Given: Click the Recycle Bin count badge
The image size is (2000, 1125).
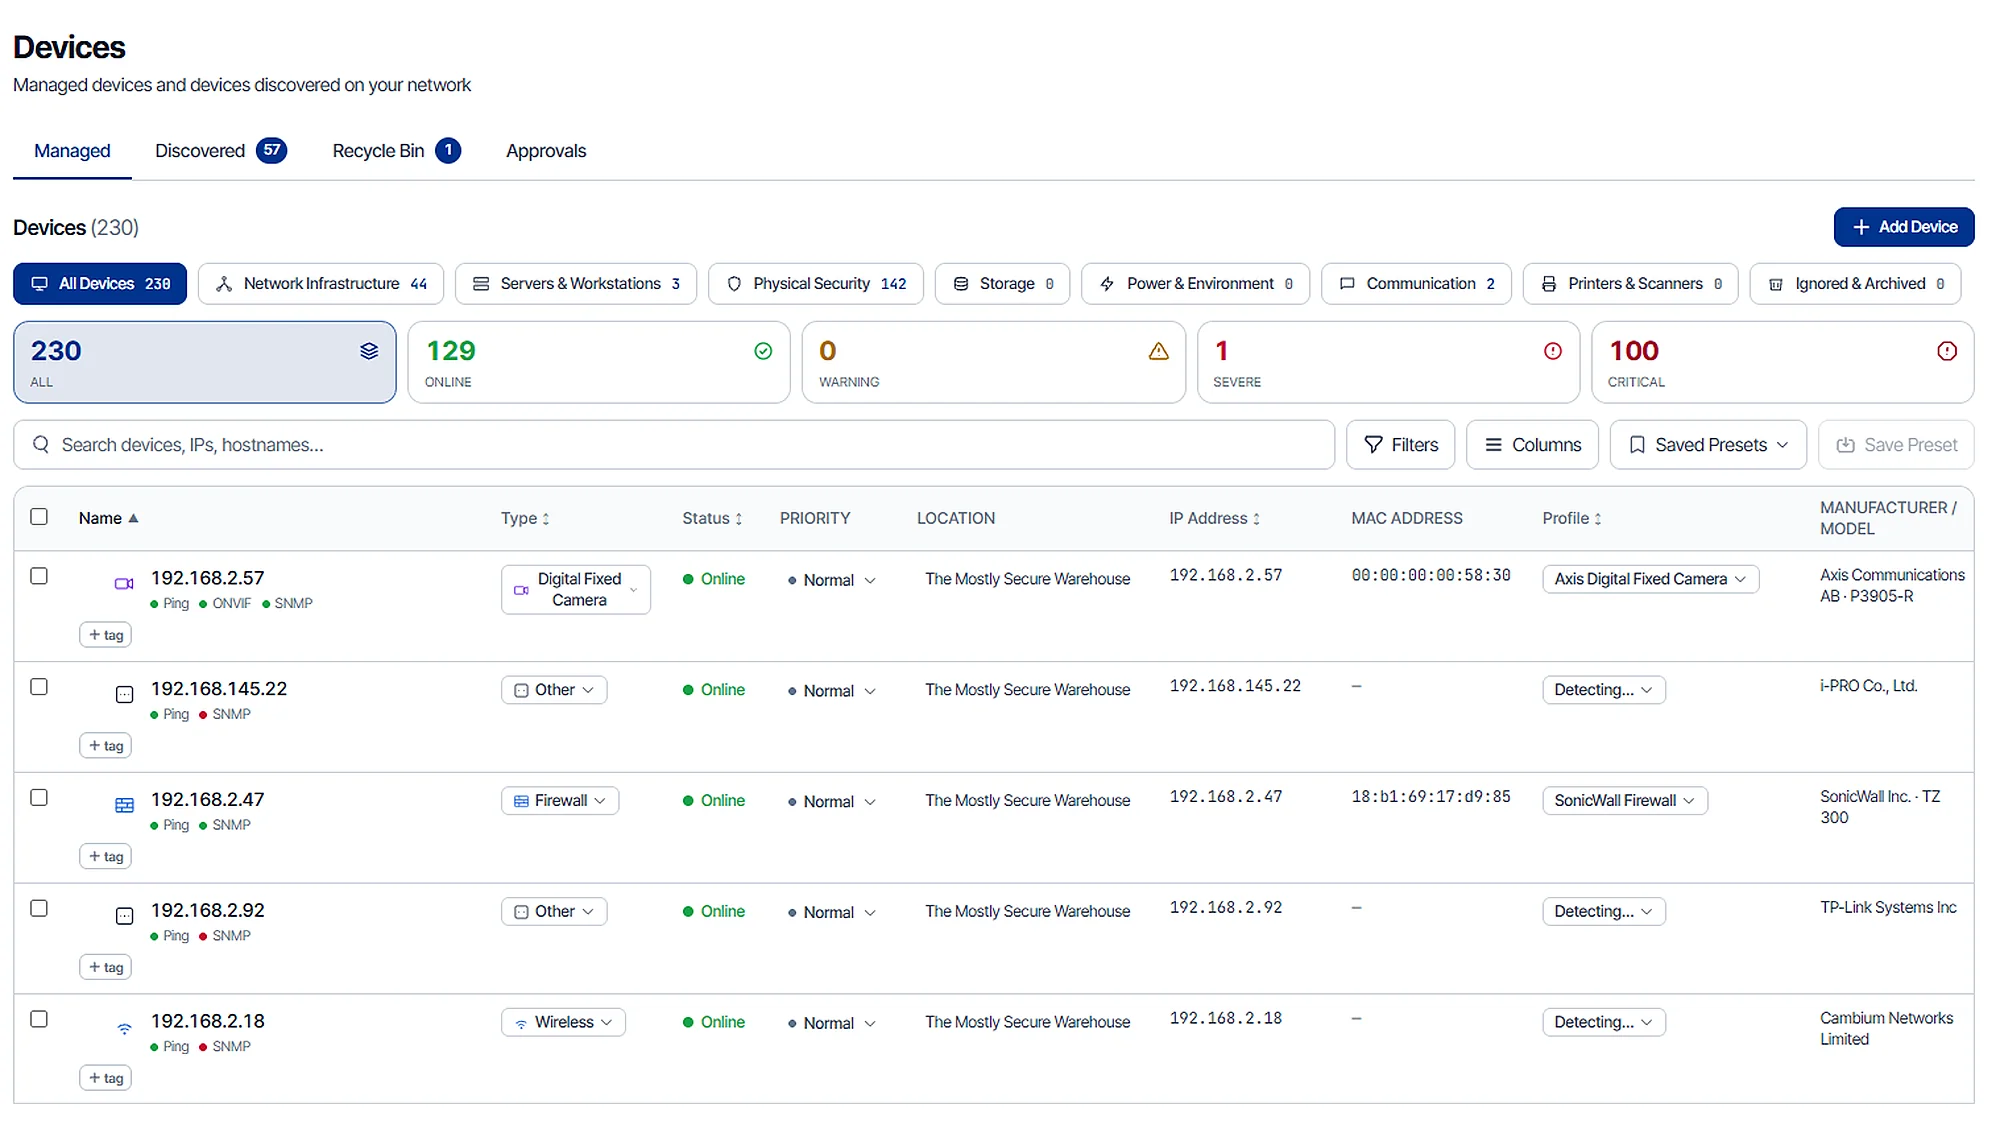Looking at the screenshot, I should click(x=448, y=150).
